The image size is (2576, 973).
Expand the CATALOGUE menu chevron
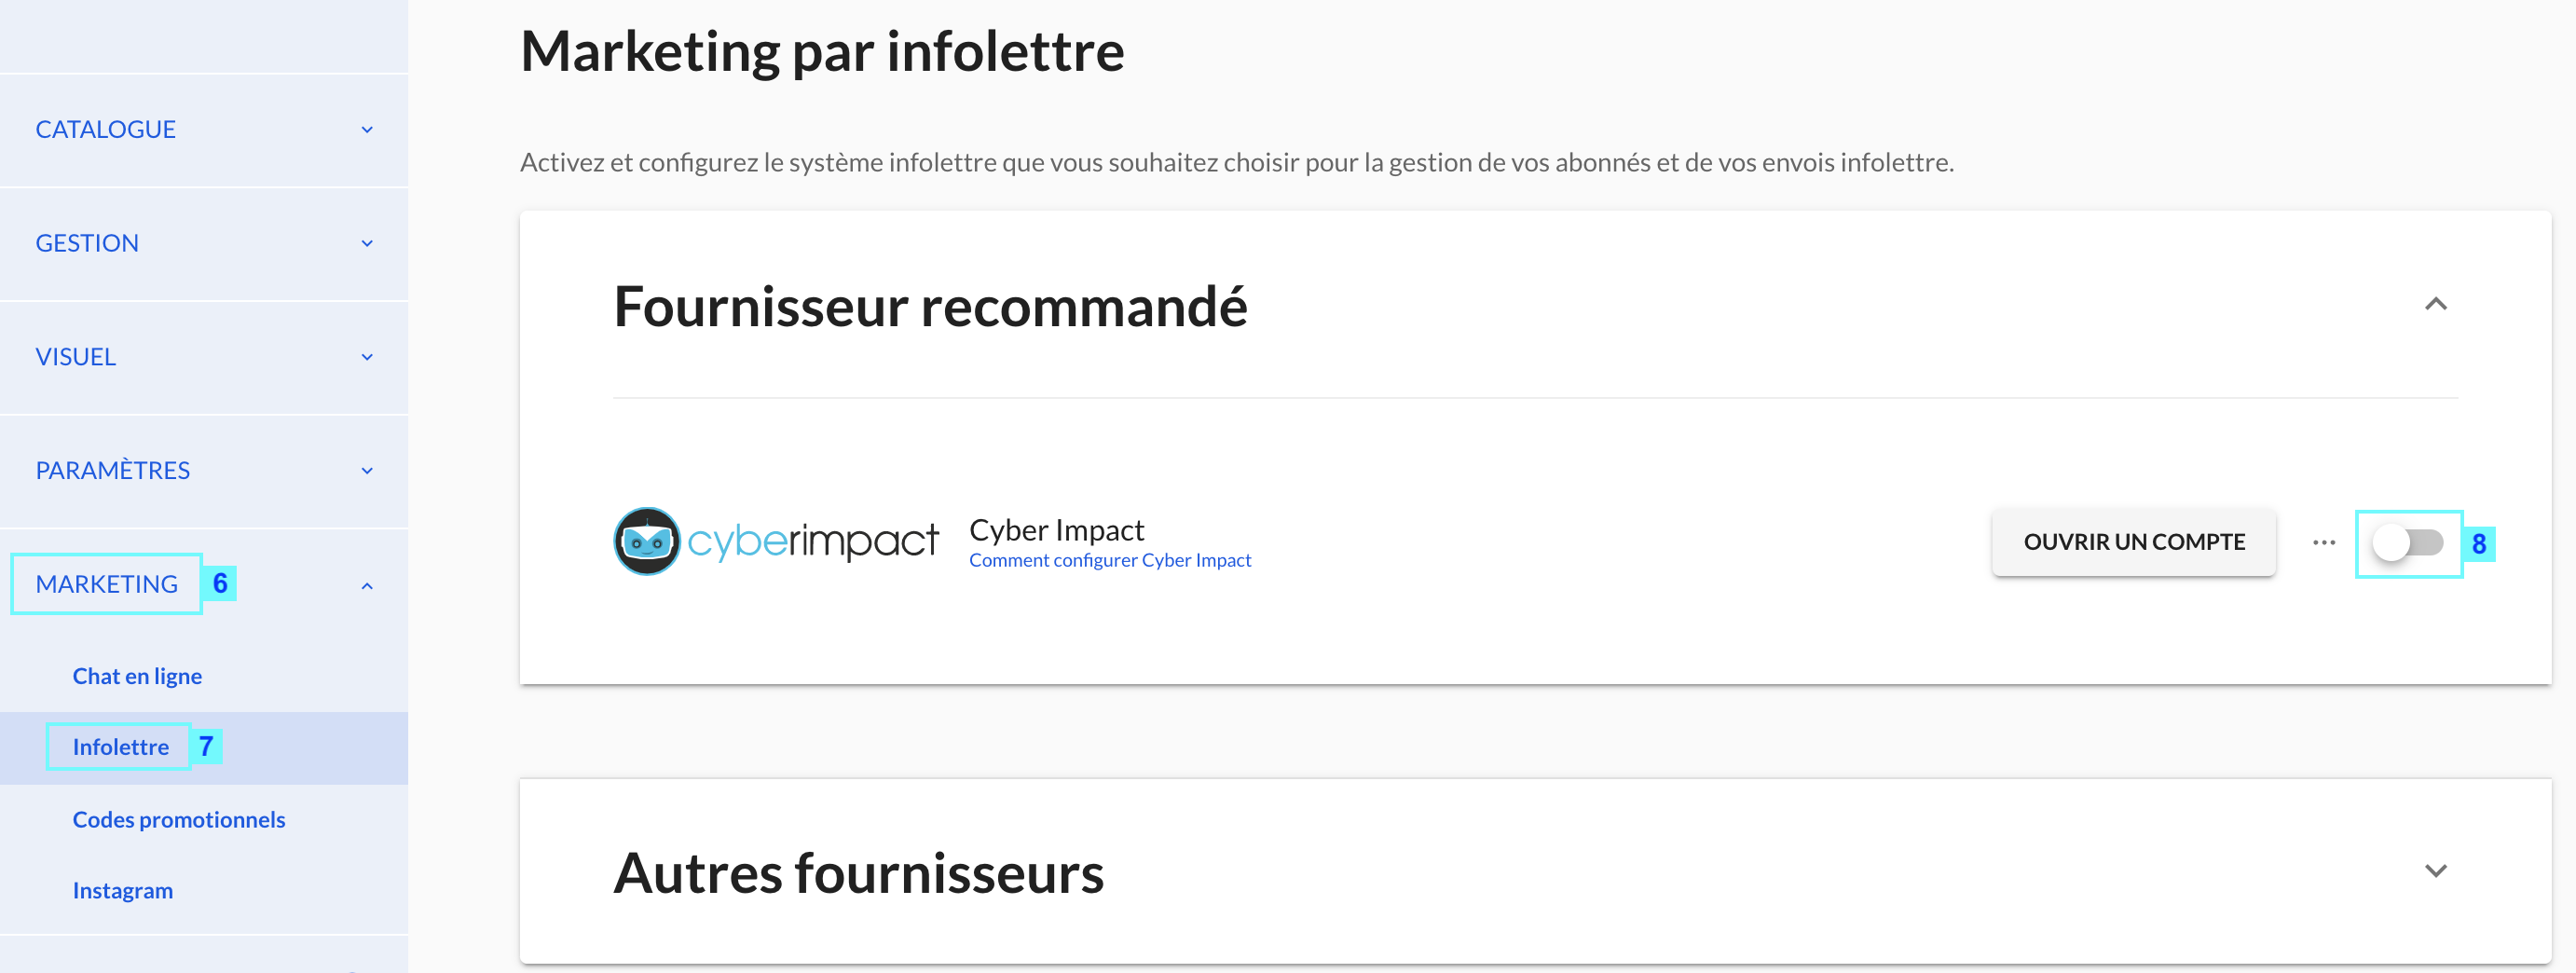point(367,130)
